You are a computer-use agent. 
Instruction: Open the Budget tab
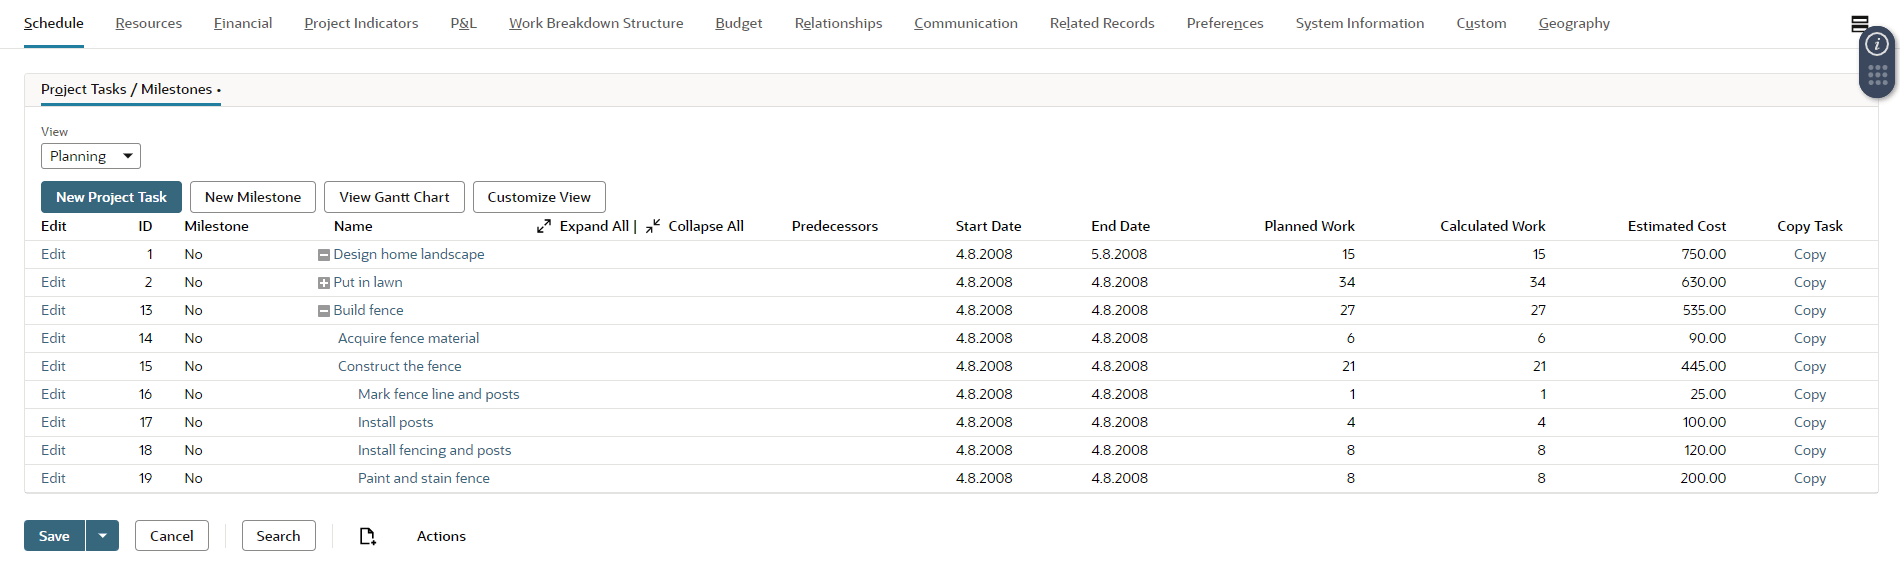coord(738,23)
